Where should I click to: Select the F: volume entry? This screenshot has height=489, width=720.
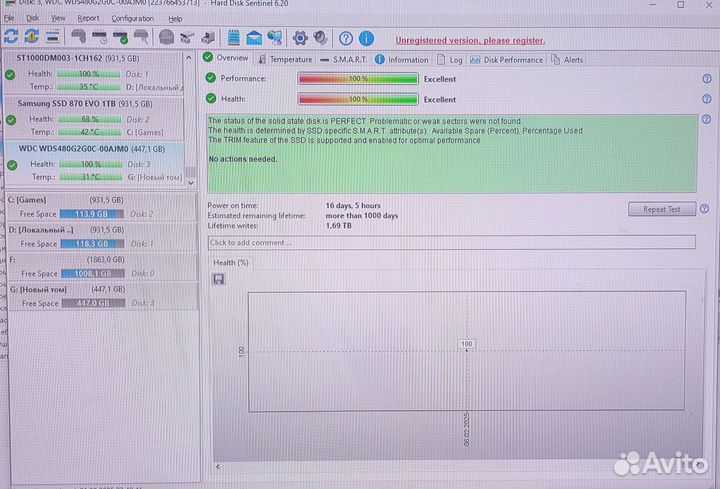tap(103, 266)
